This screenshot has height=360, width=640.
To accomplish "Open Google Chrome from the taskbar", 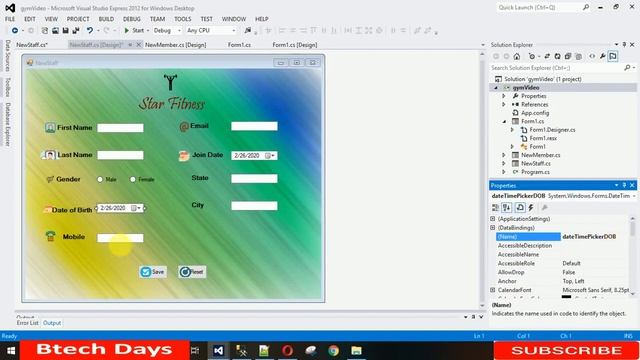I will tap(333, 351).
